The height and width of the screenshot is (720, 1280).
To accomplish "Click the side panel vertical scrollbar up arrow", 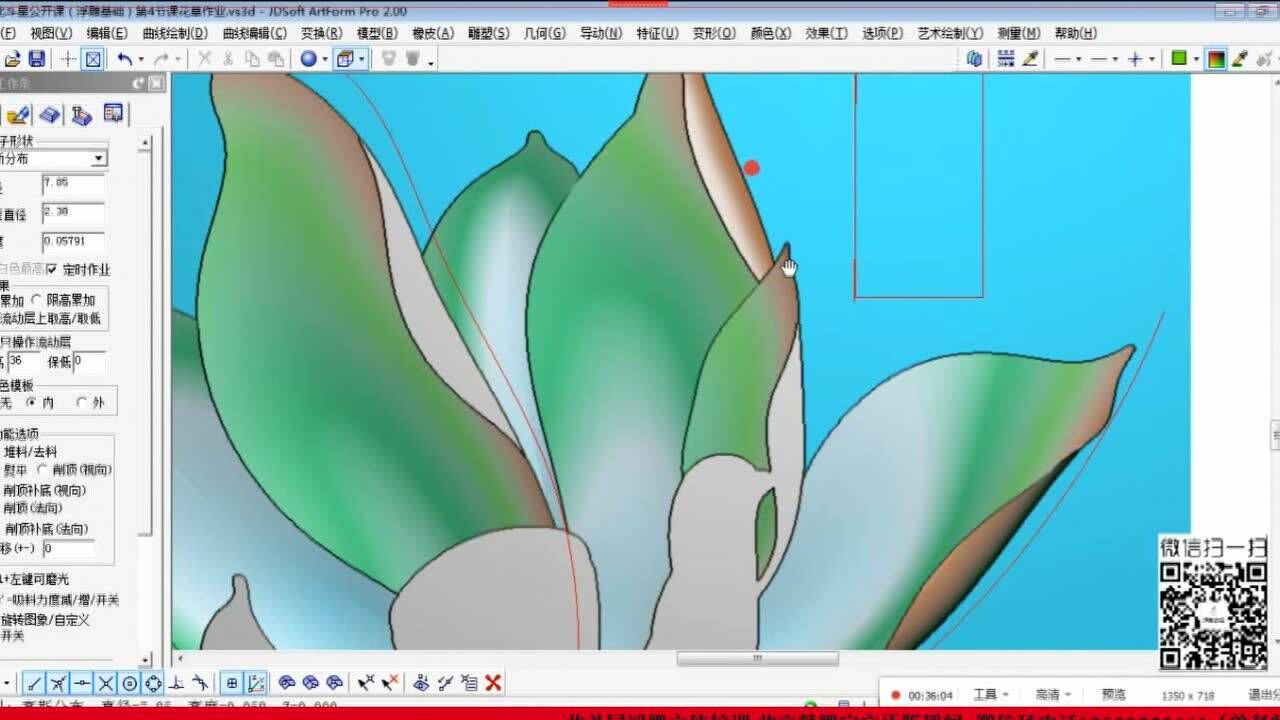I will coord(145,143).
